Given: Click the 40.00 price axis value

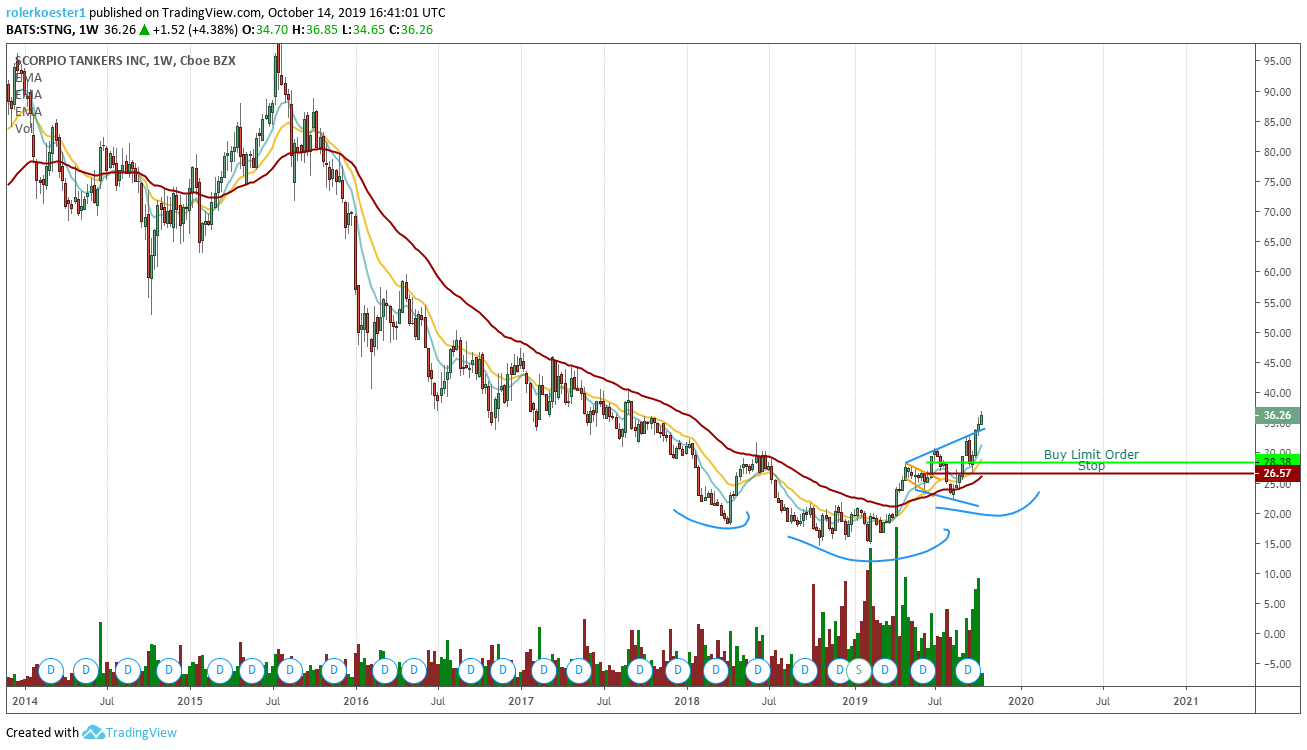Looking at the screenshot, I should 1279,393.
